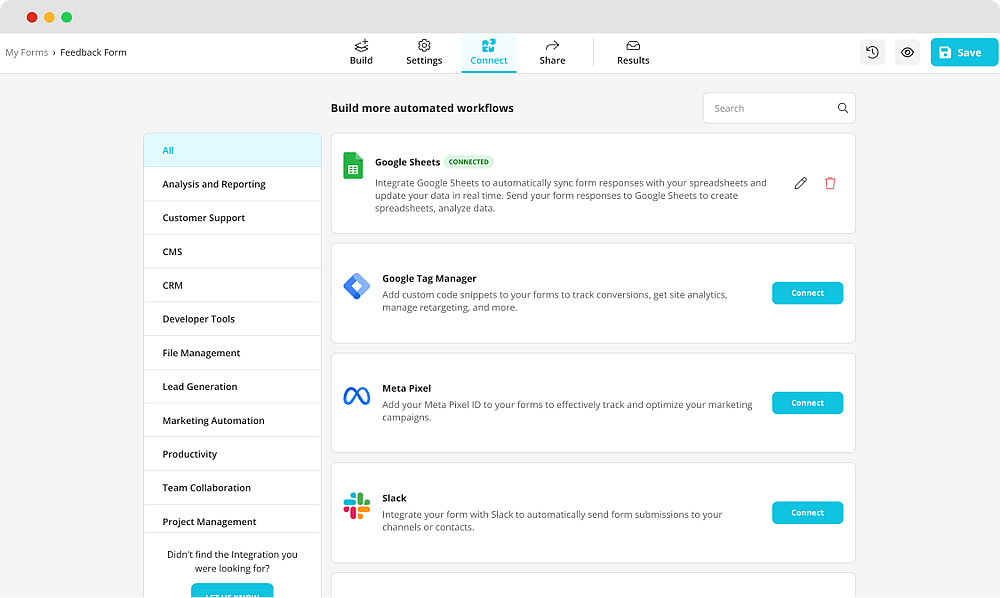Open the Settings tab
This screenshot has height=598, width=1000.
click(424, 53)
